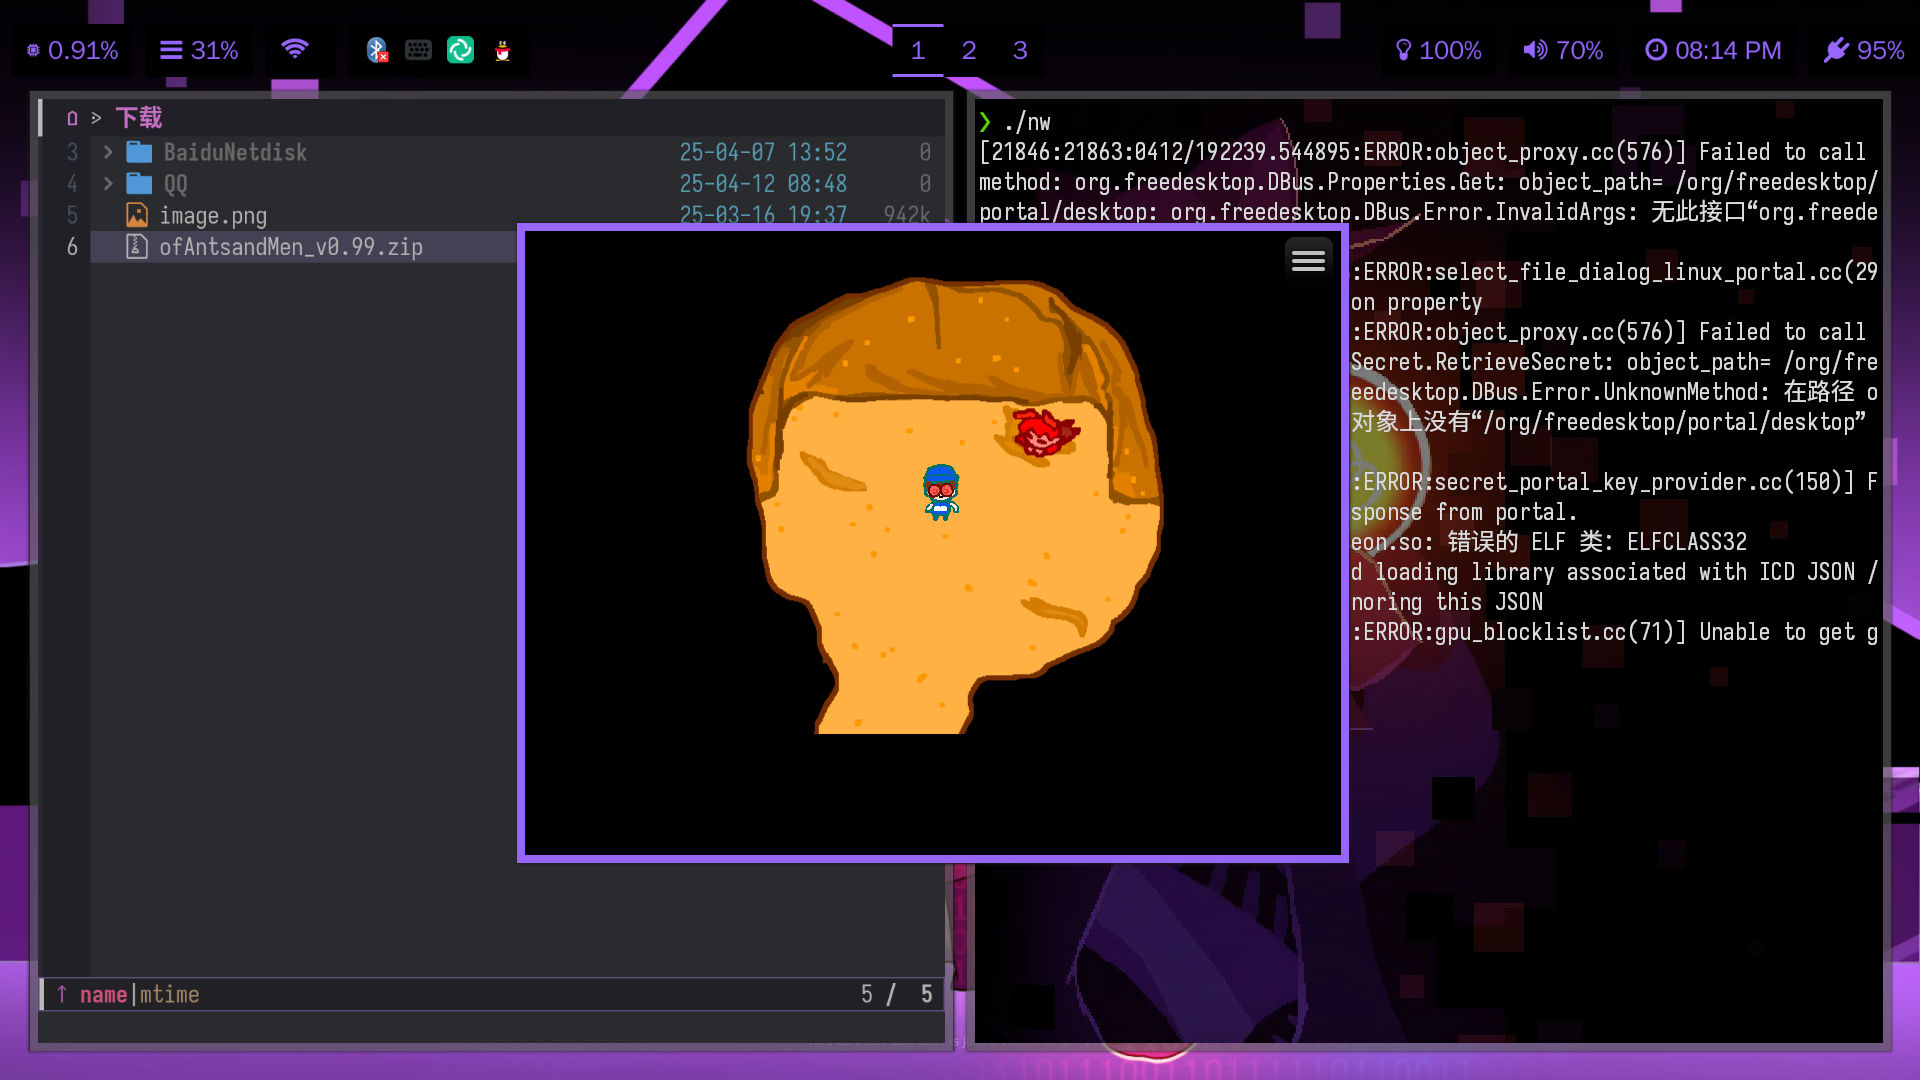Open the hamburger menu in game window
The image size is (1920, 1080).
(x=1308, y=261)
